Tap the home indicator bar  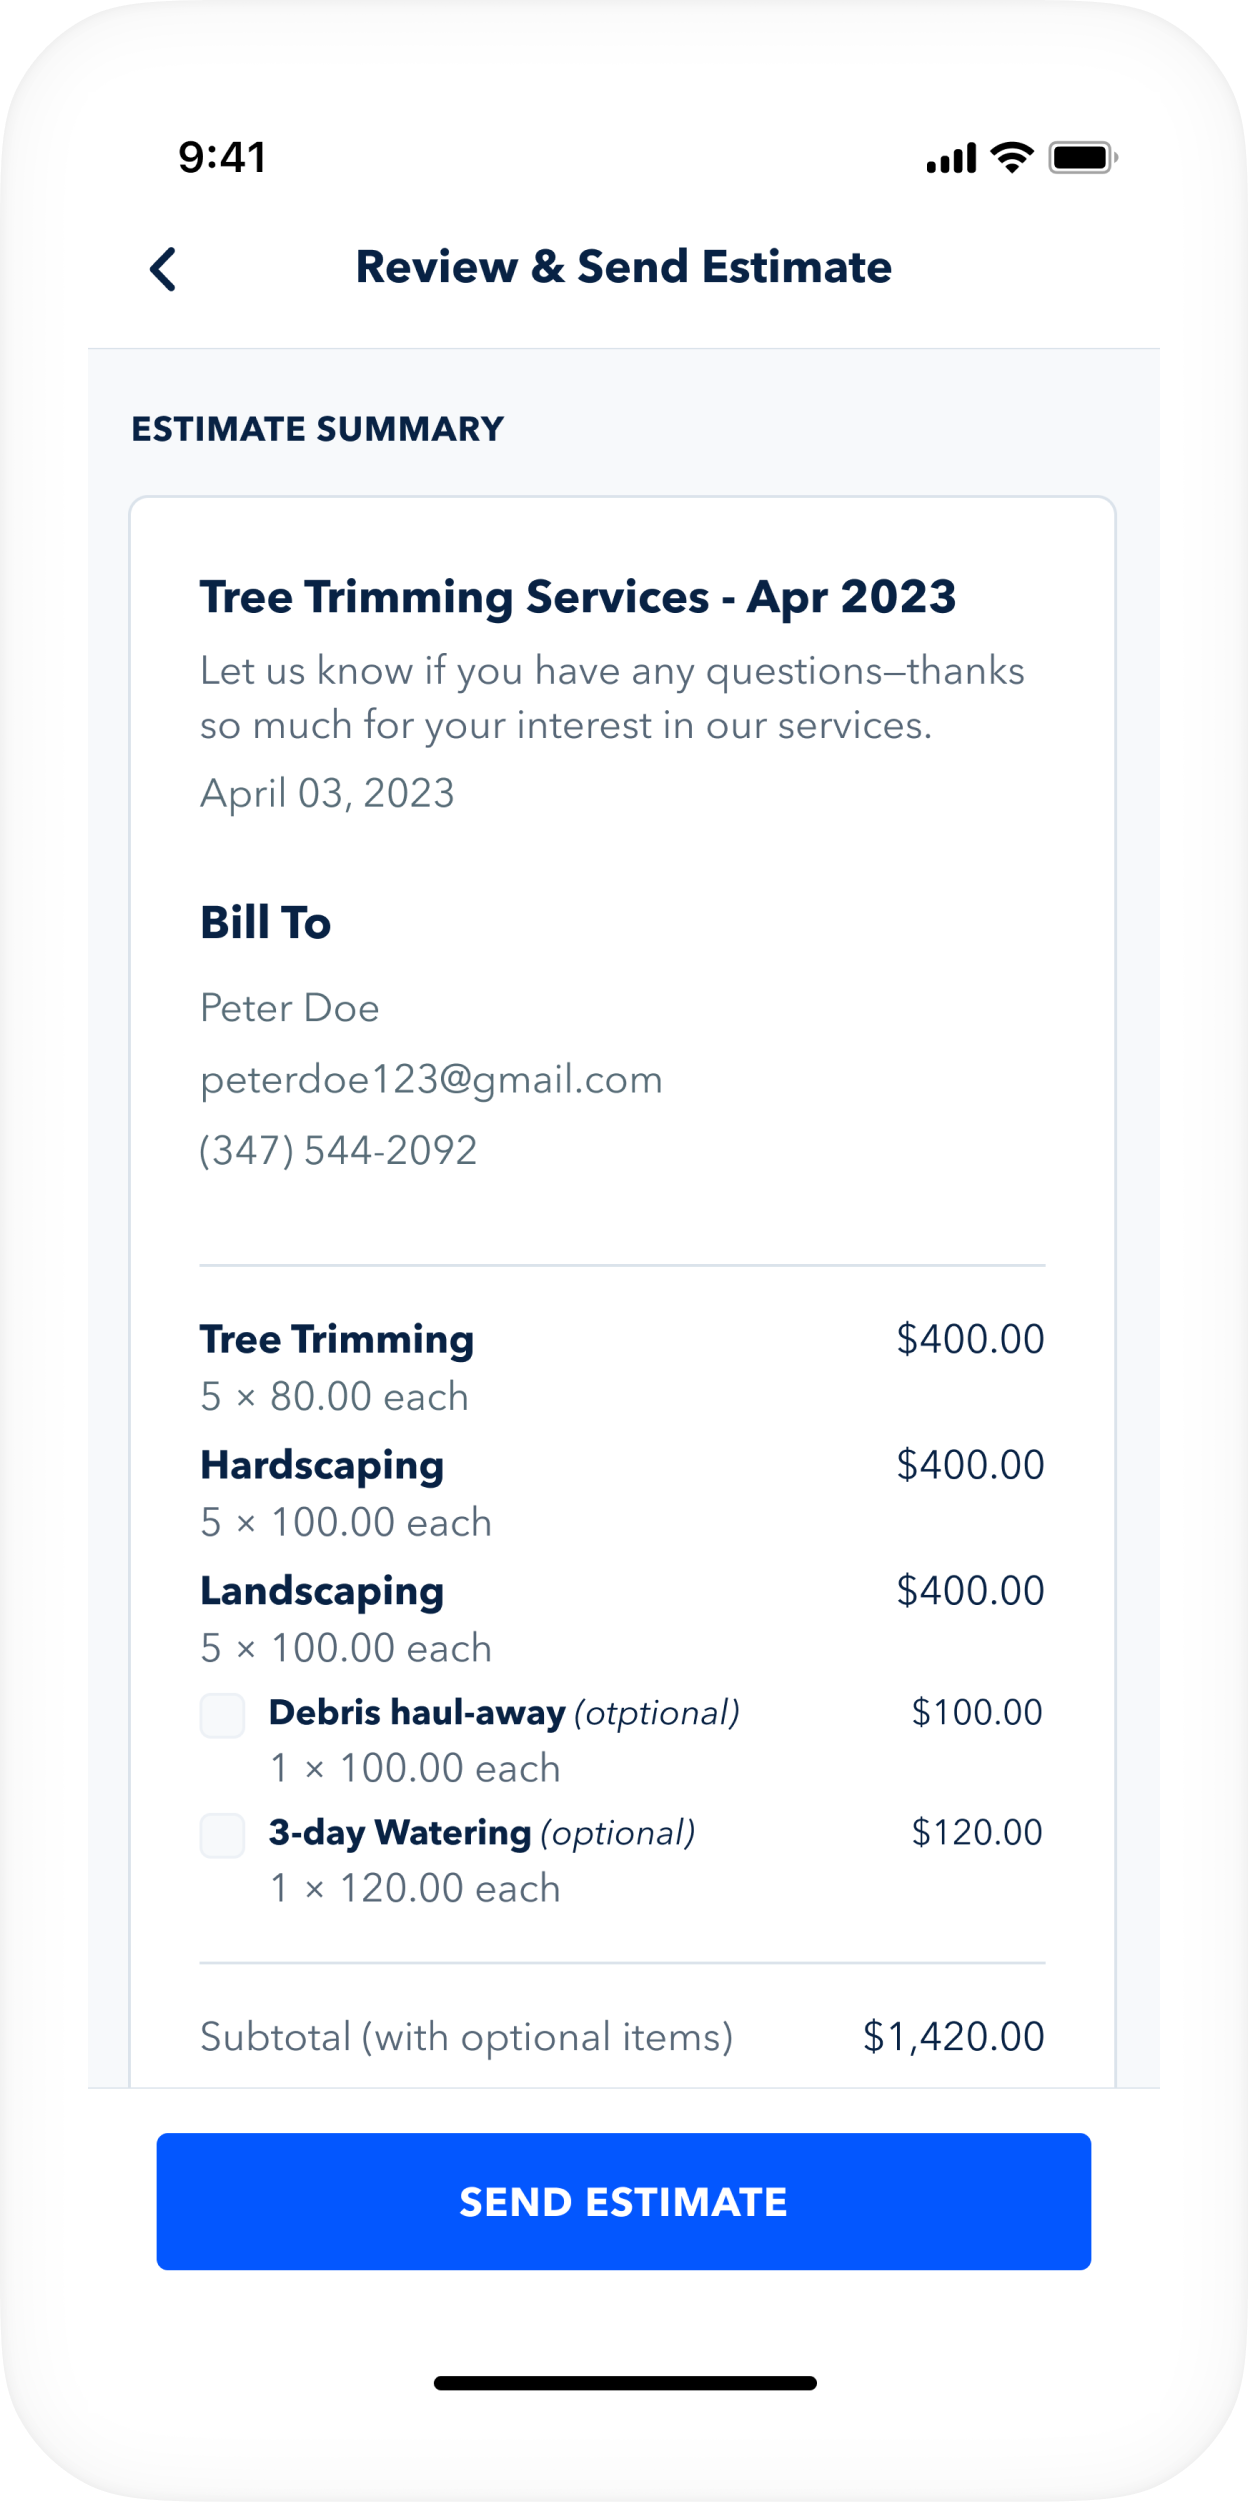tap(624, 2383)
